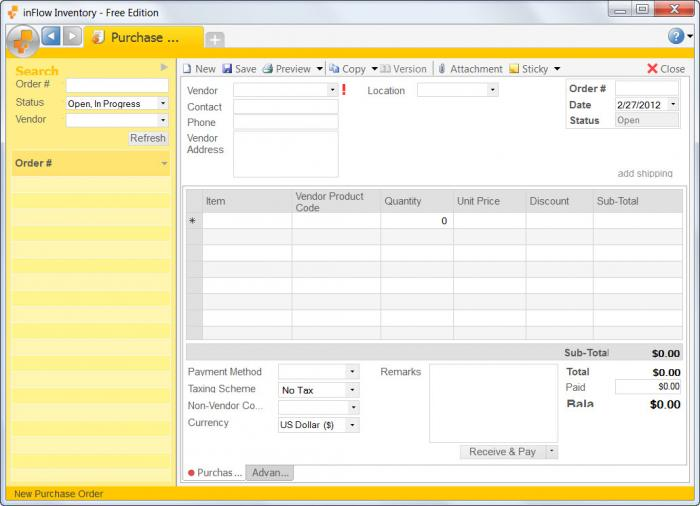Screen dimensions: 700x506
Task: Click the Order # field in the header box
Action: tap(647, 88)
